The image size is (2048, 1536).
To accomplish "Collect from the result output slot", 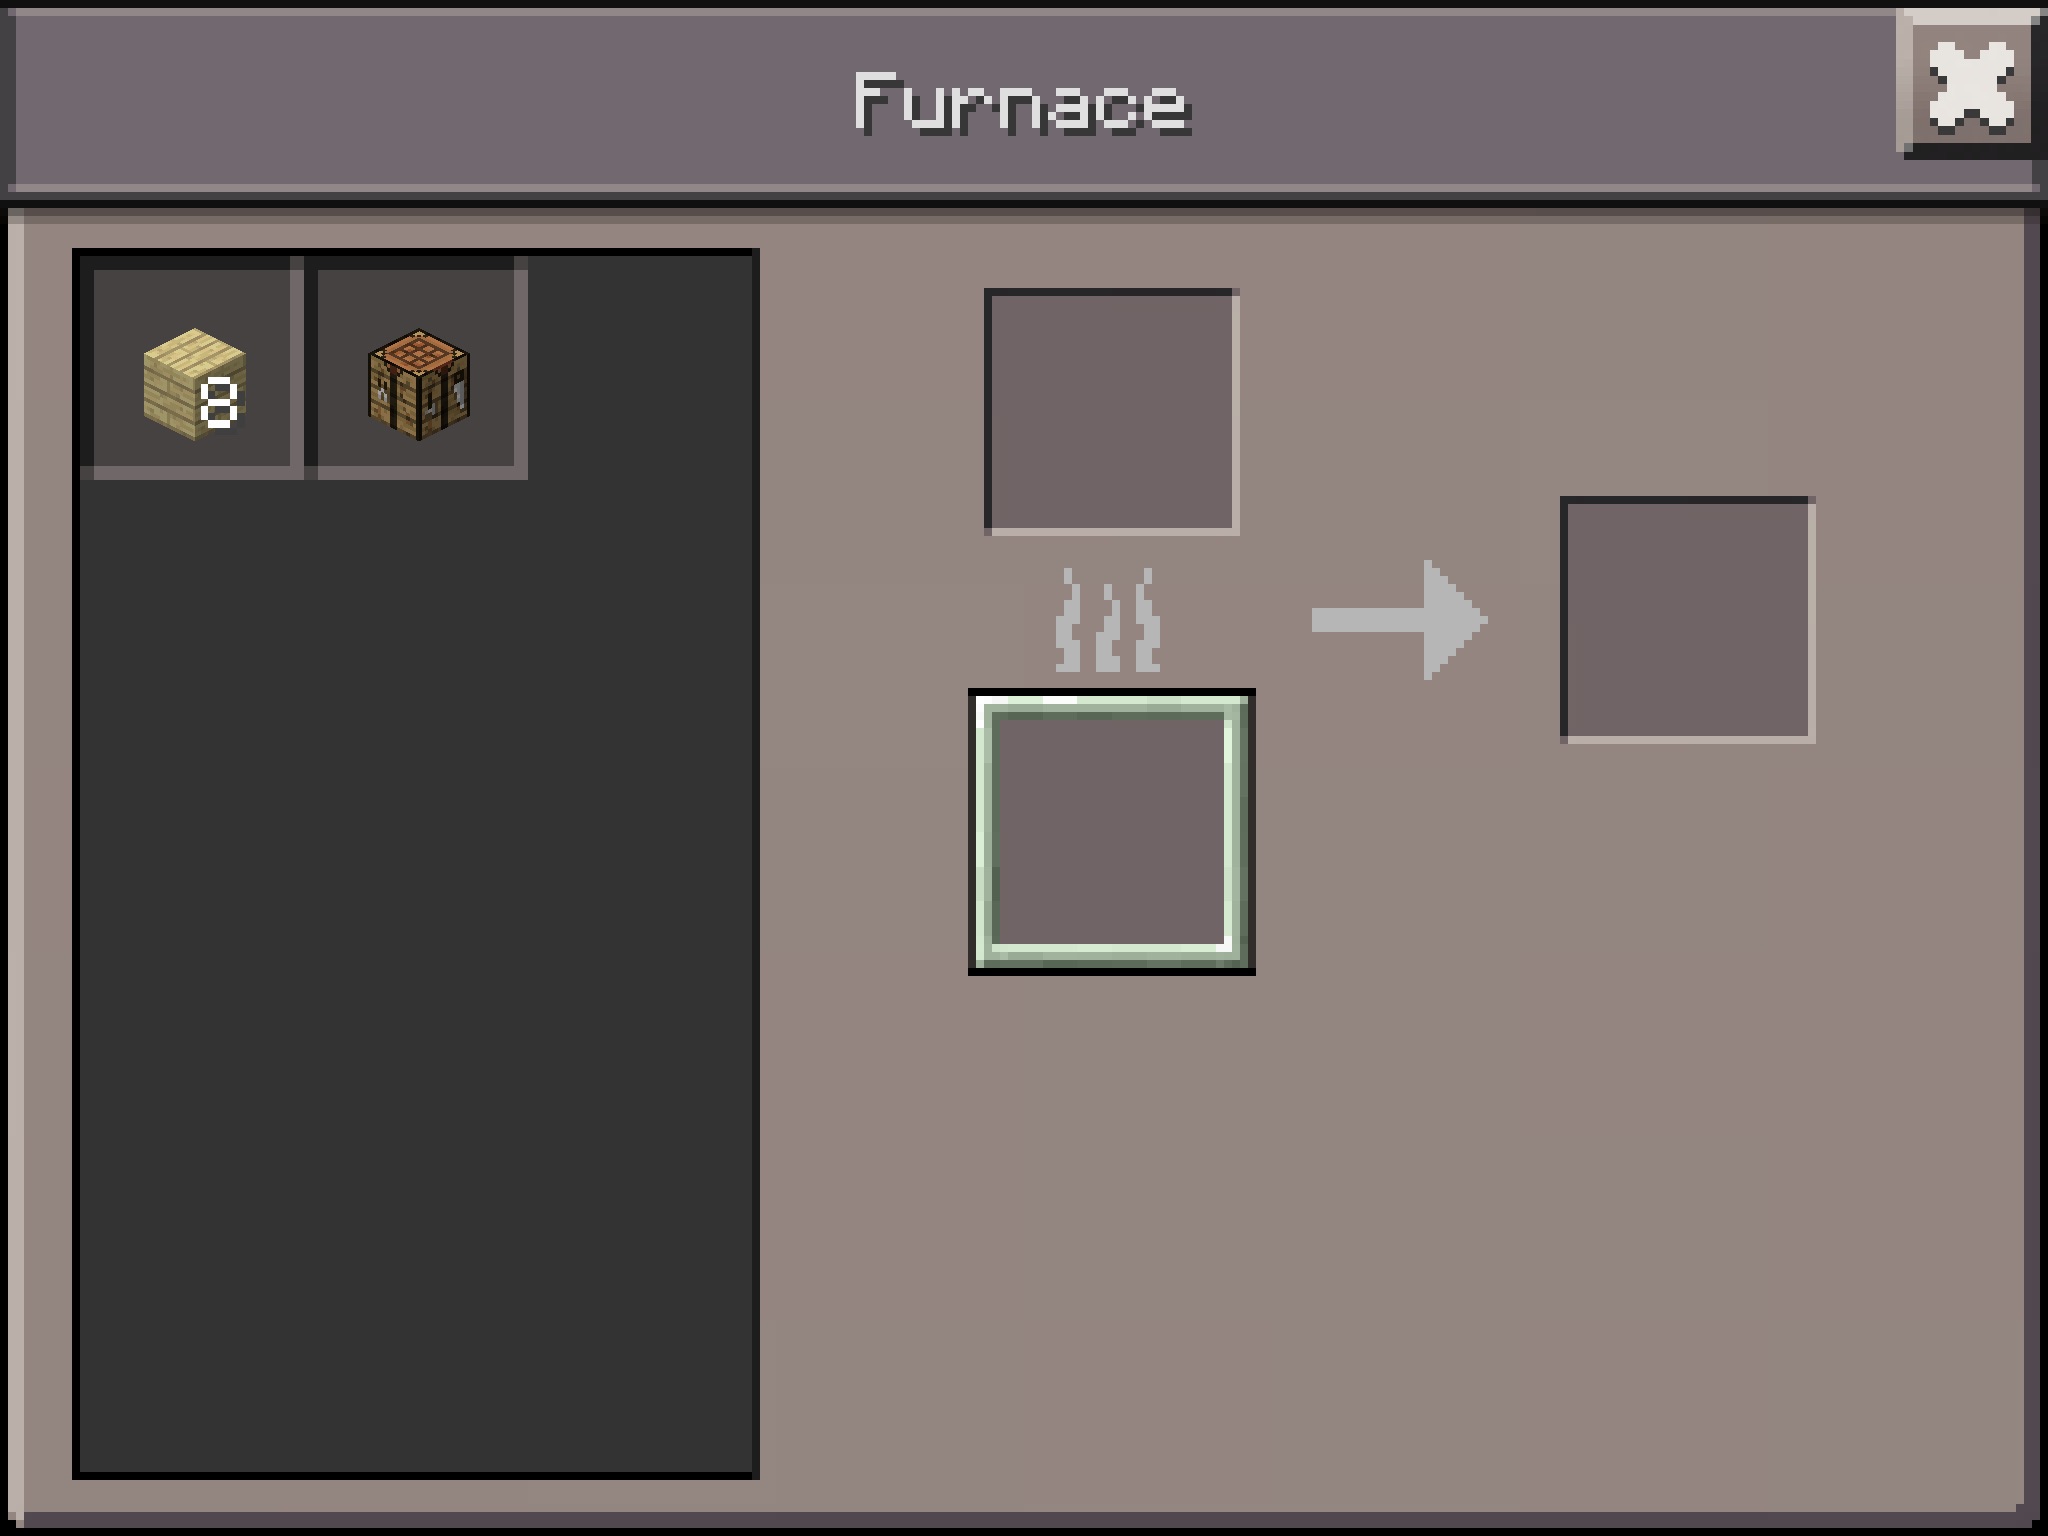I will [1687, 620].
